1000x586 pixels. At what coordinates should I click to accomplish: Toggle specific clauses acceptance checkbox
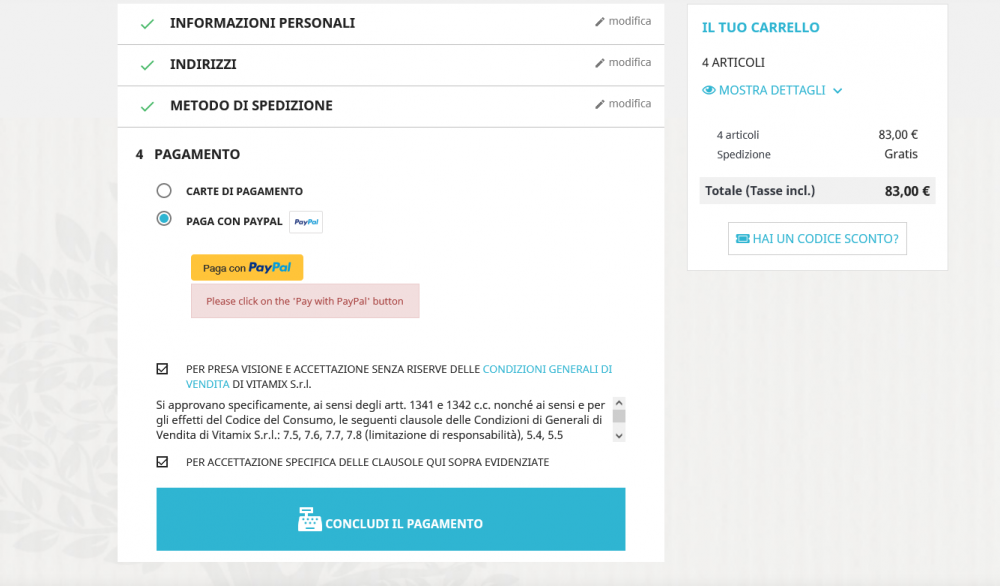point(162,462)
